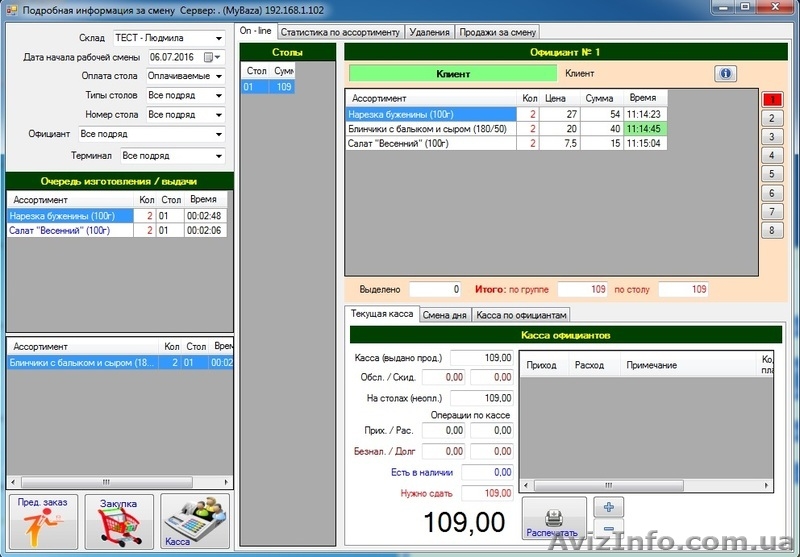Click the Распечатать printer button
This screenshot has height=557, width=800.
[552, 521]
